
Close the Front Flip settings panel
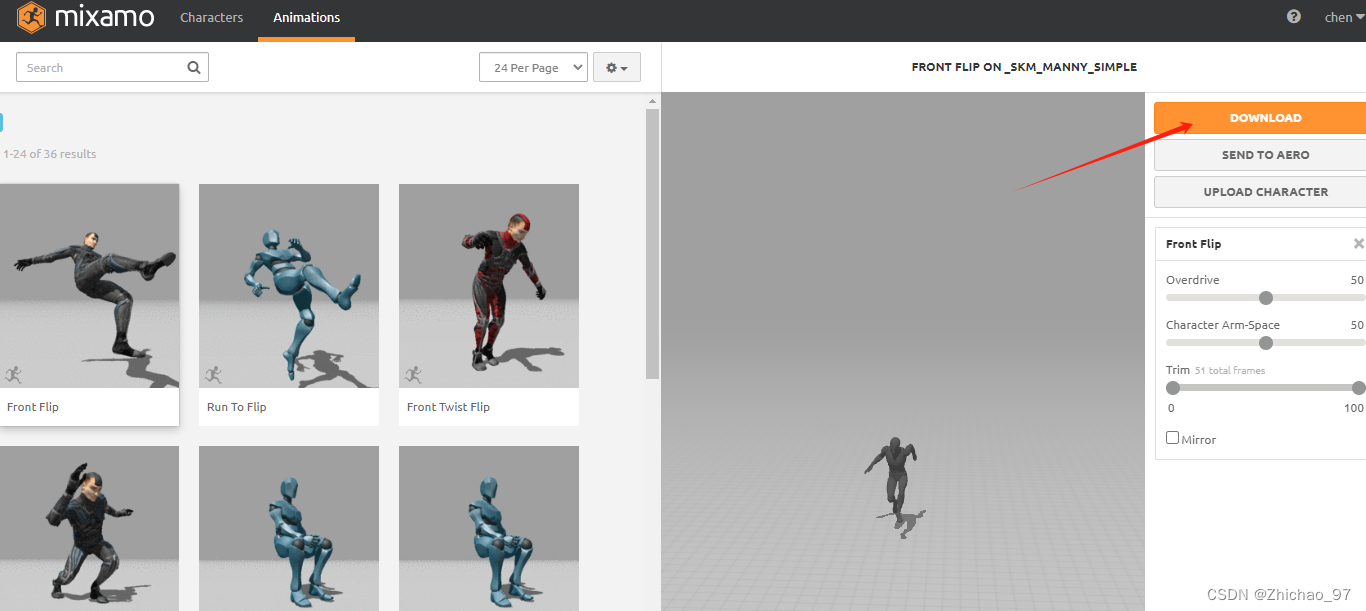[1358, 244]
